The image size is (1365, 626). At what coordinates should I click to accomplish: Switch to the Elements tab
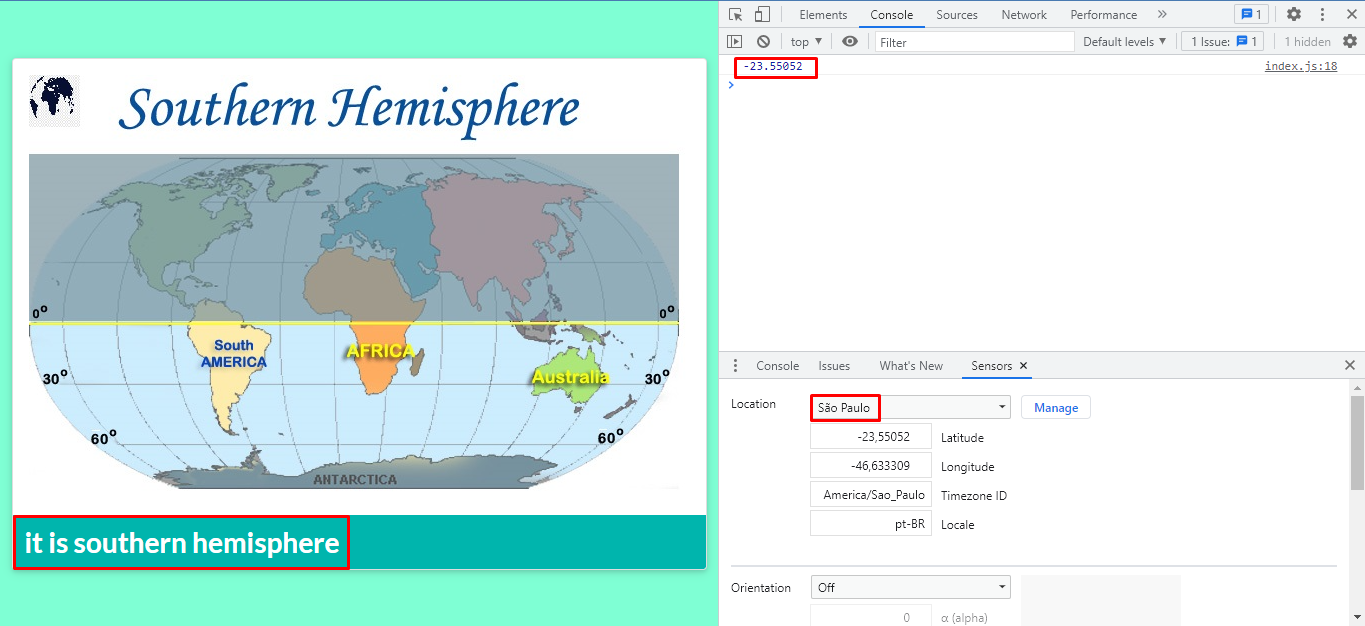[822, 14]
